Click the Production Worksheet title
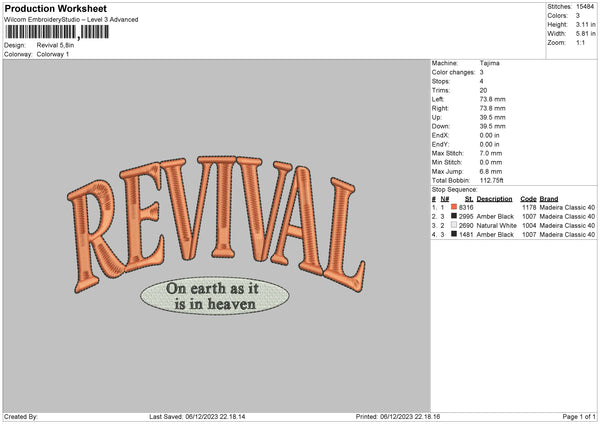The height and width of the screenshot is (424, 600). pyautogui.click(x=55, y=9)
